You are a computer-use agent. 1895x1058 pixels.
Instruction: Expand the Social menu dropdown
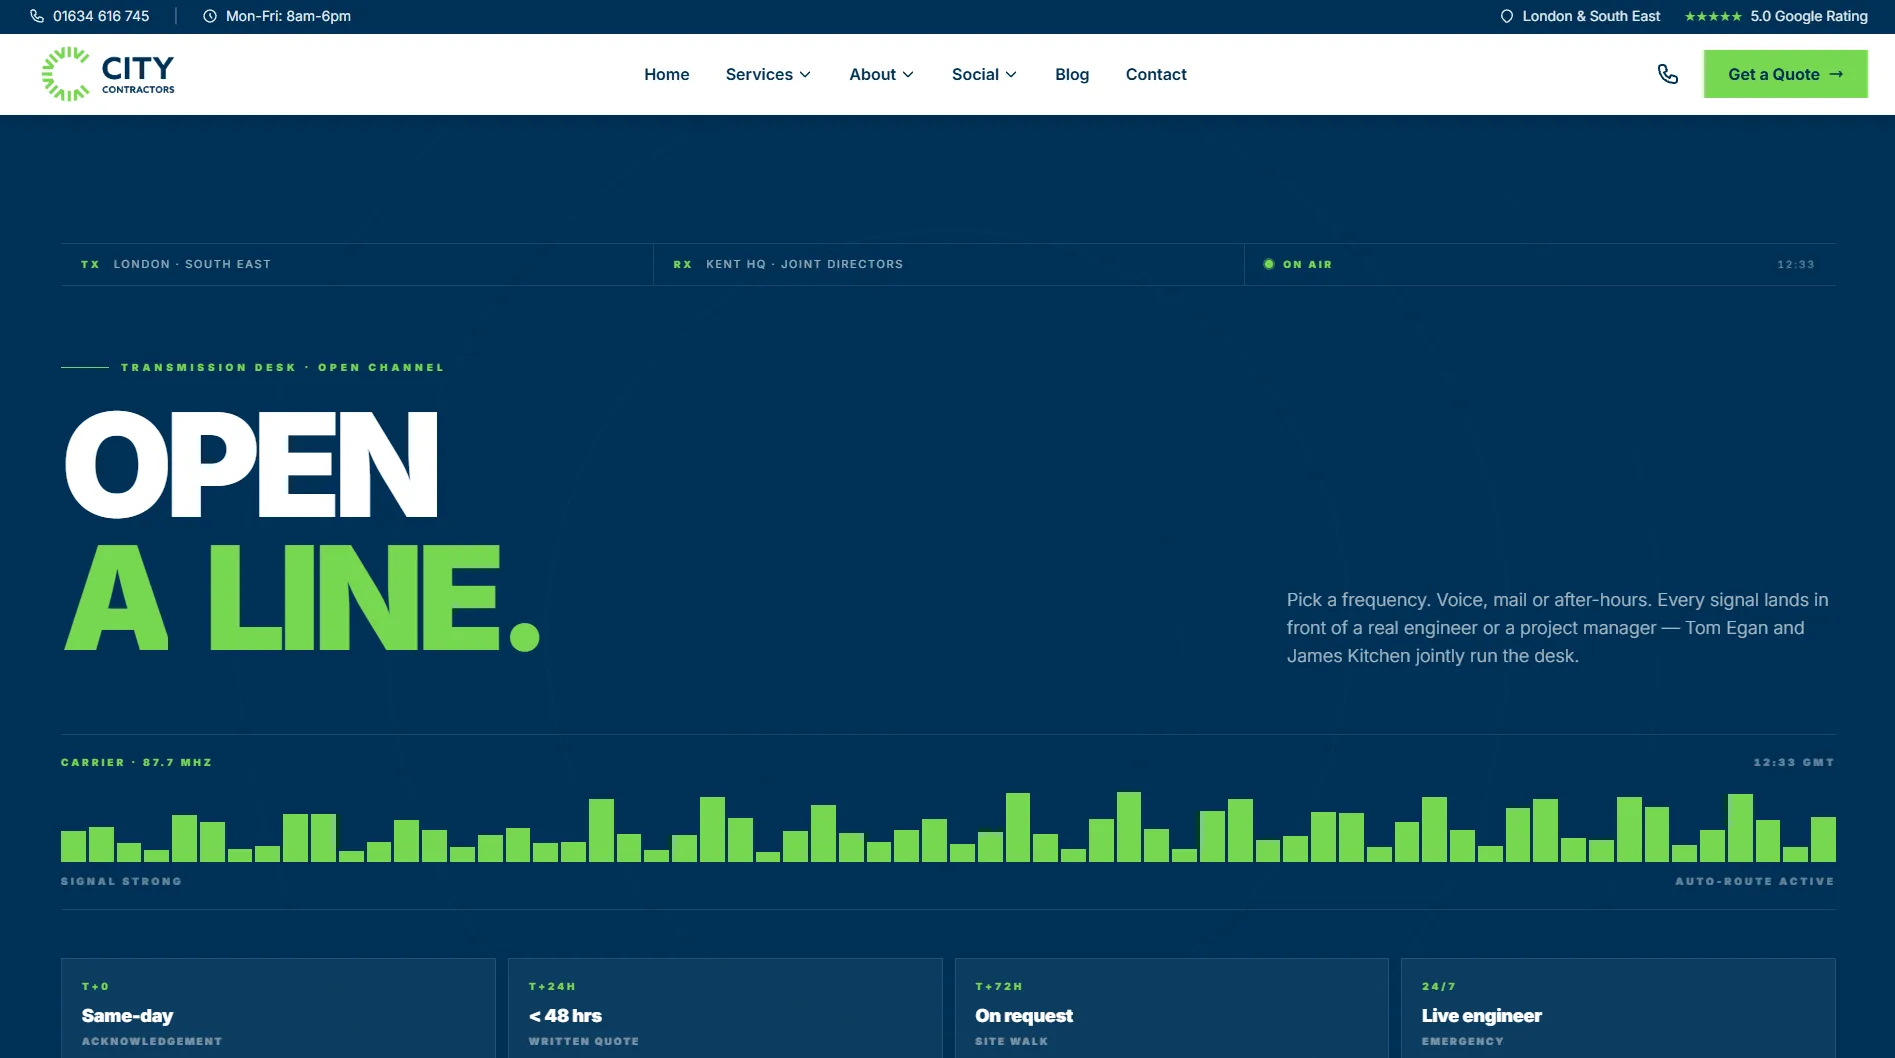click(984, 74)
